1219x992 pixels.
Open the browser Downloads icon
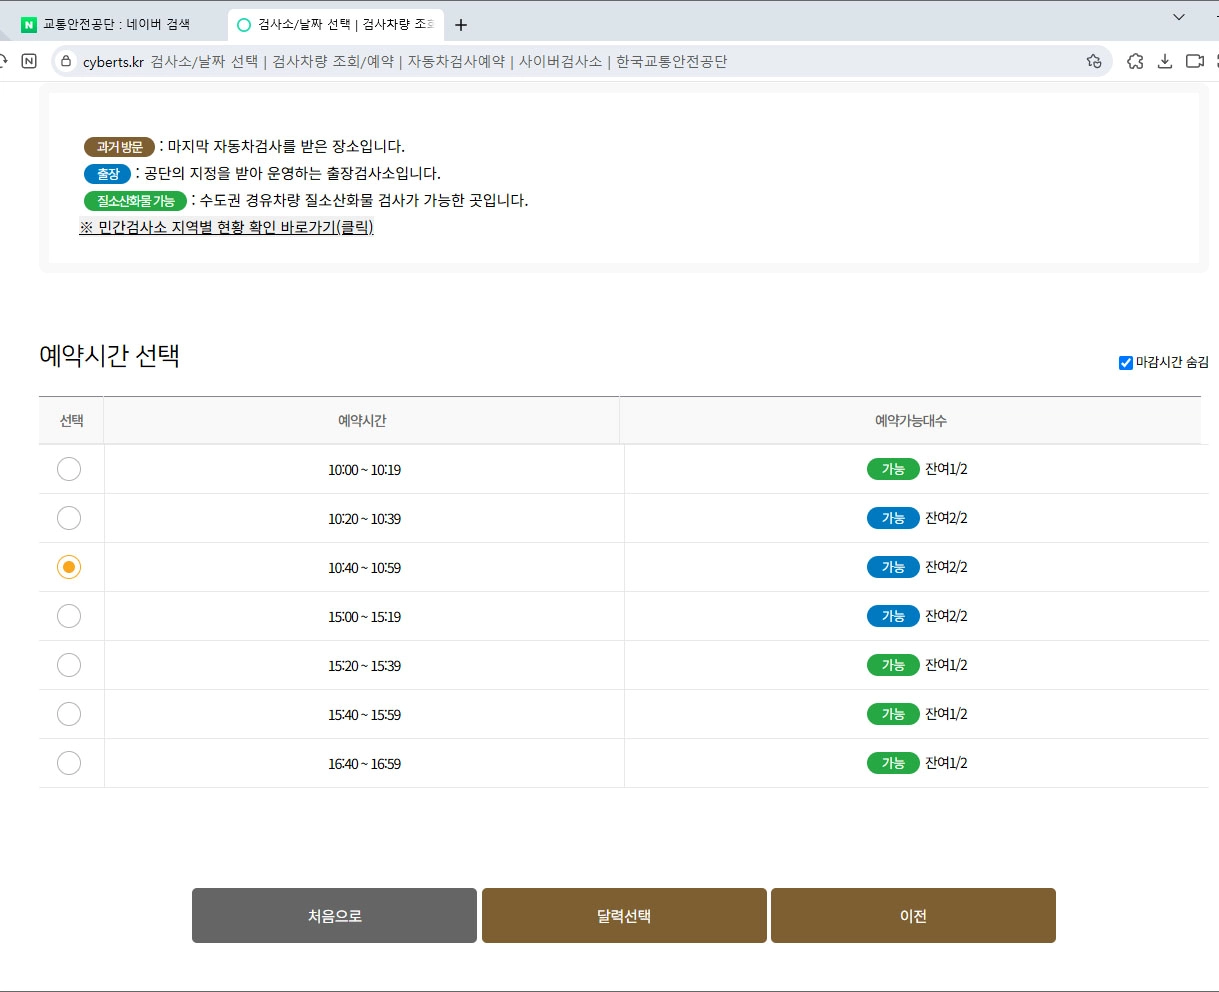coord(1164,61)
